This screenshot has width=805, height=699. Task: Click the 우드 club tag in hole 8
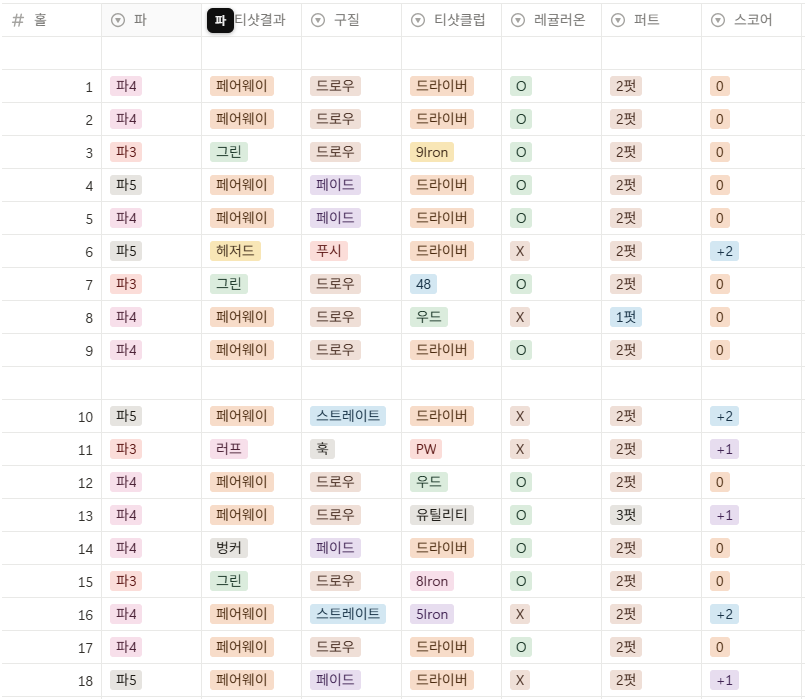[429, 317]
